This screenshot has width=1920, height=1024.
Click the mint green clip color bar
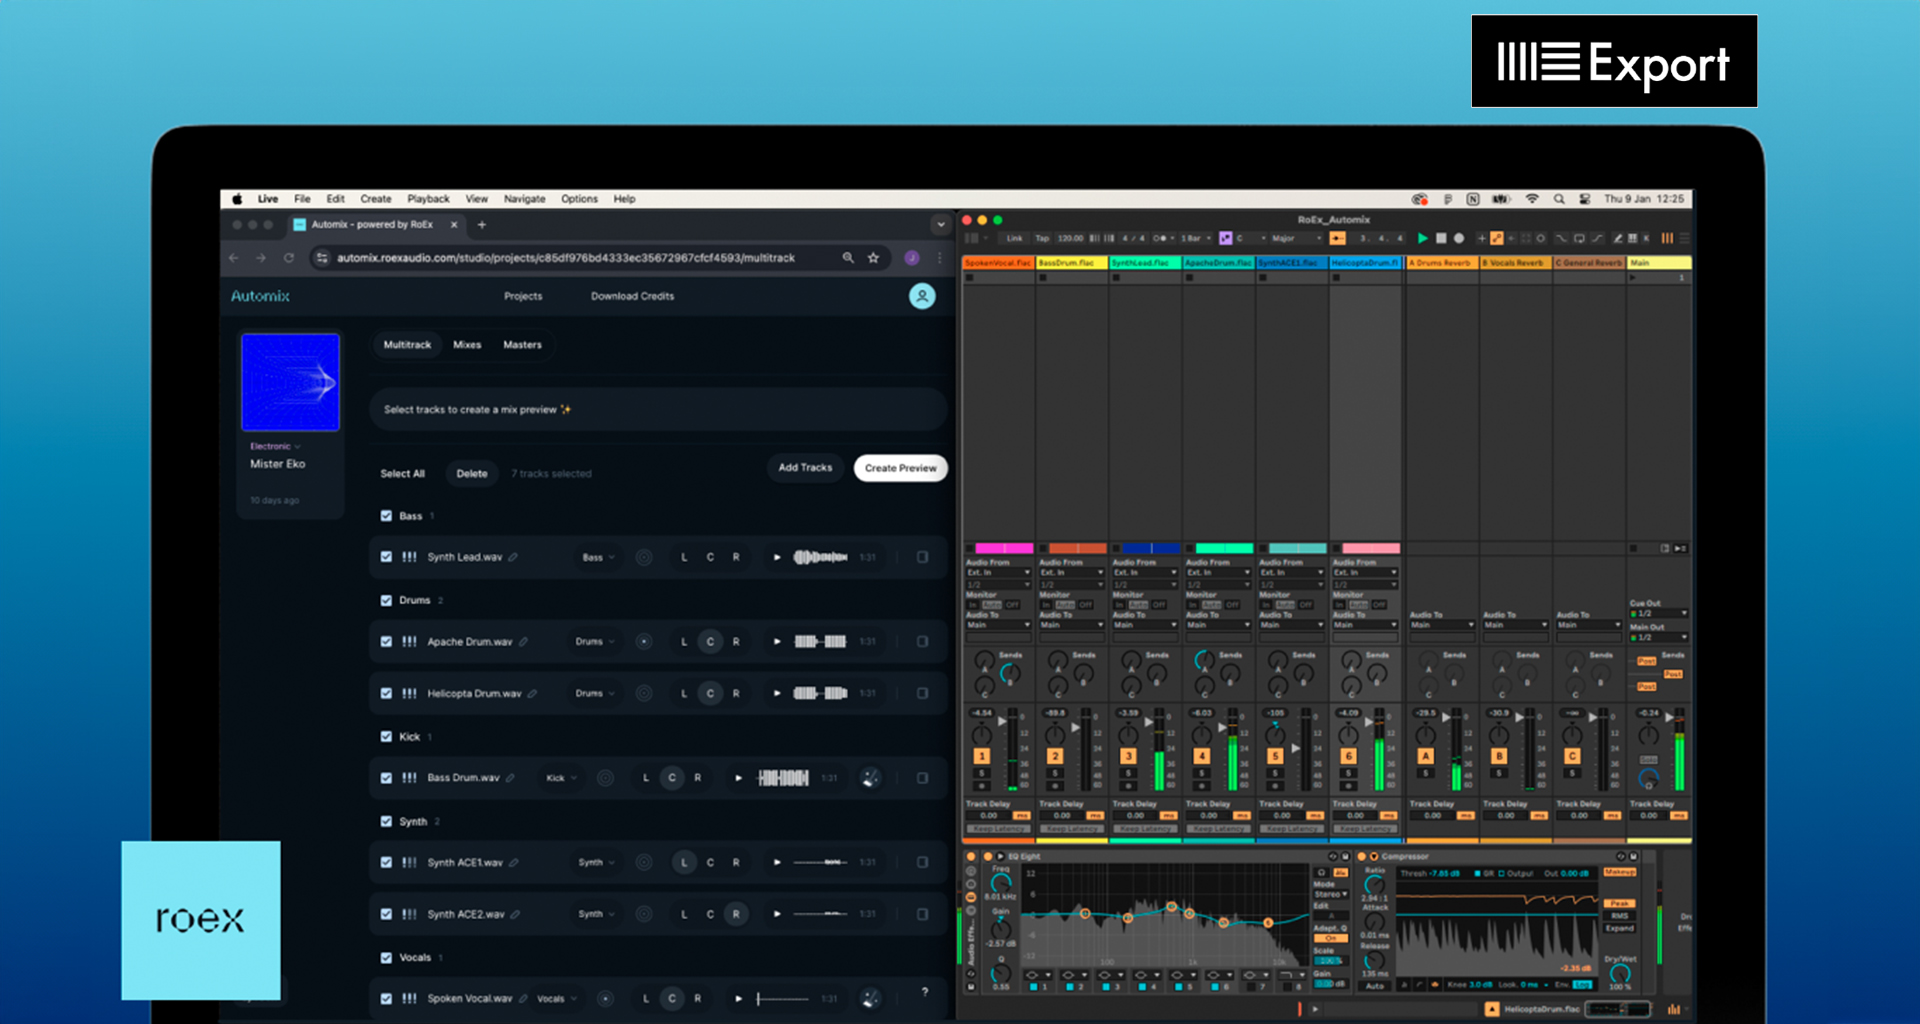pyautogui.click(x=1224, y=548)
